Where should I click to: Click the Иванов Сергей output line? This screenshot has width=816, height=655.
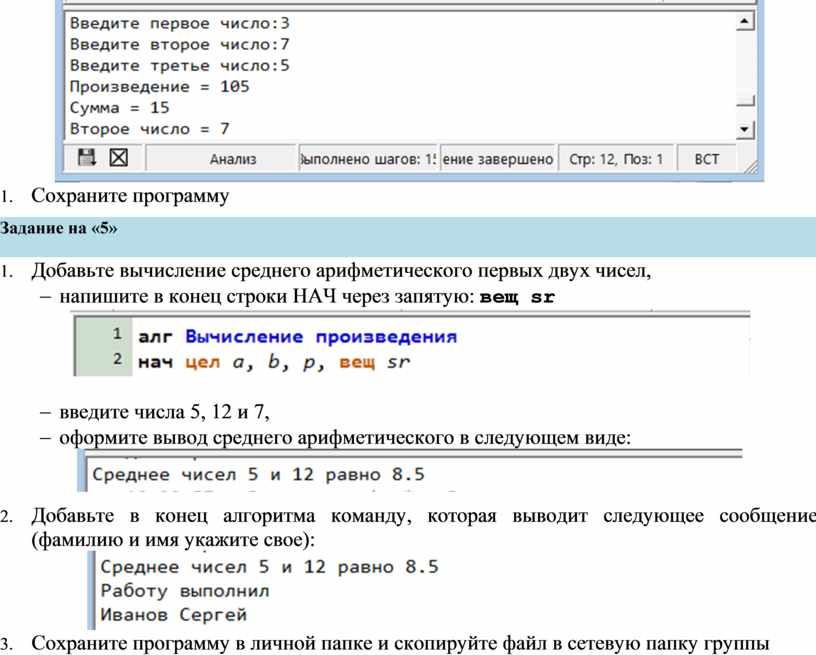[x=173, y=614]
